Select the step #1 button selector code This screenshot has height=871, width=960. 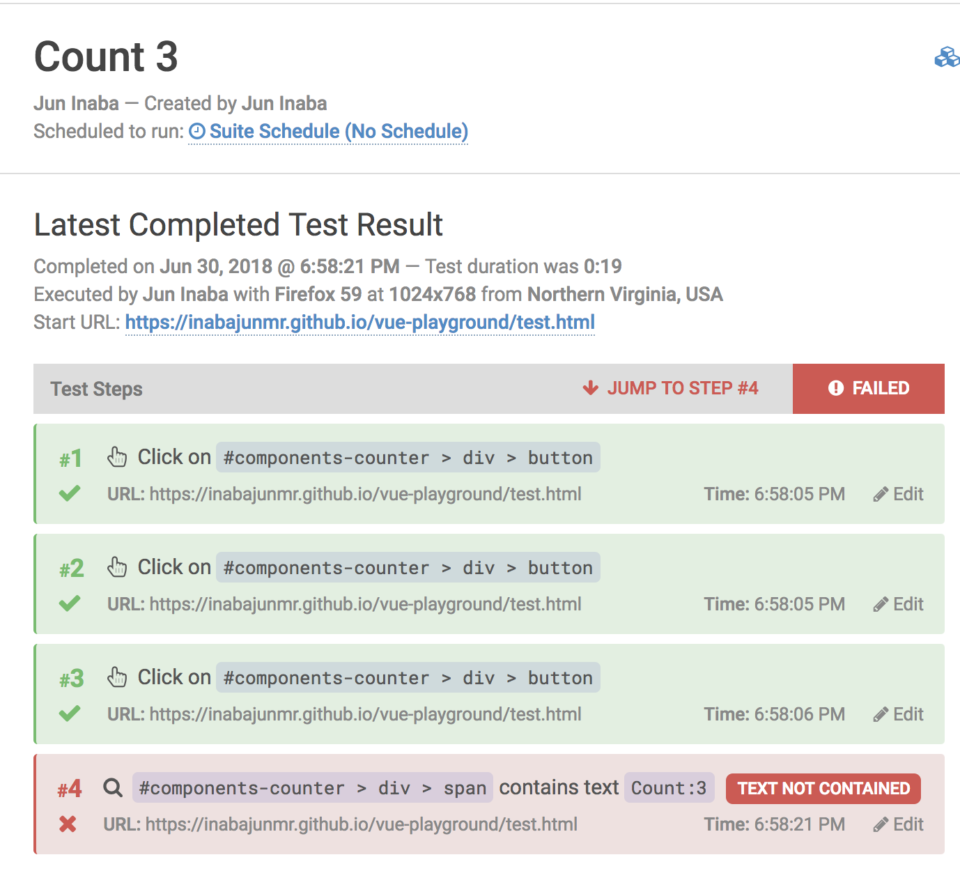tap(408, 458)
